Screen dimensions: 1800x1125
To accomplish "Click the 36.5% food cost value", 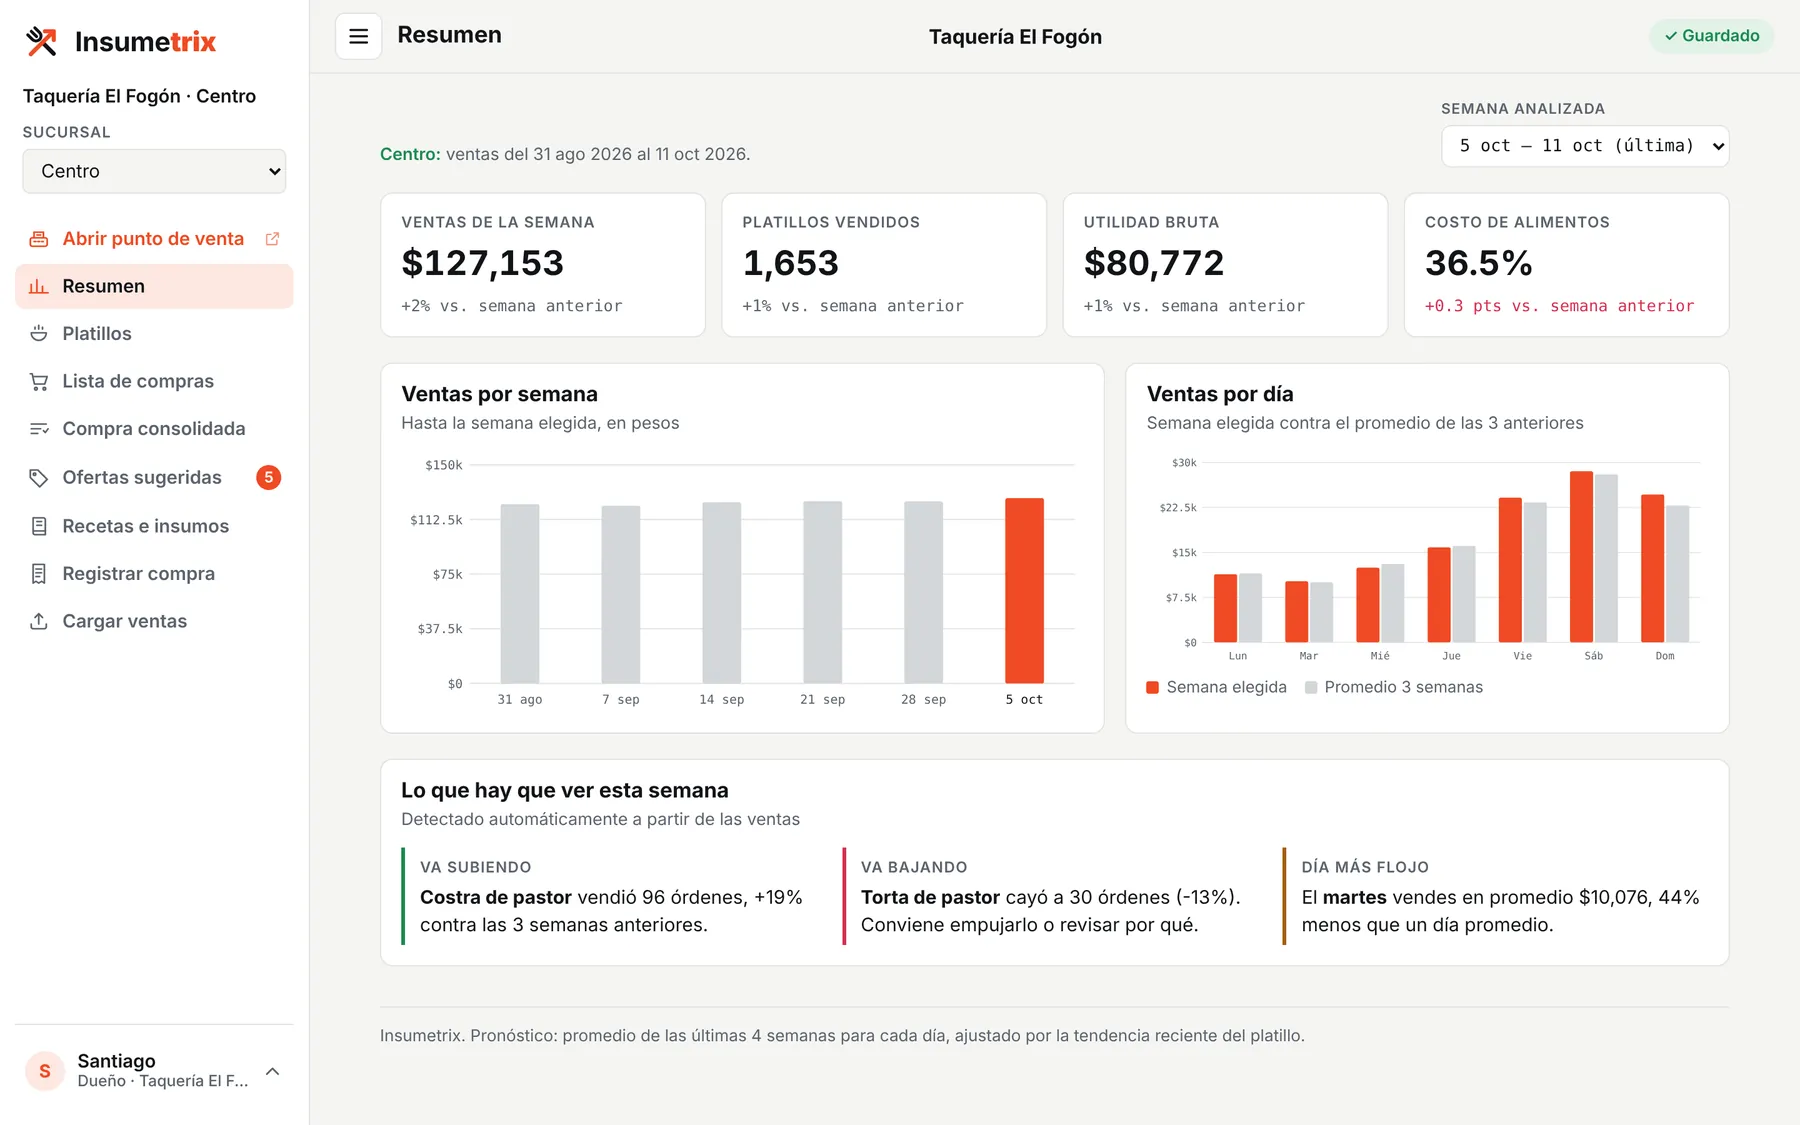I will [1479, 263].
